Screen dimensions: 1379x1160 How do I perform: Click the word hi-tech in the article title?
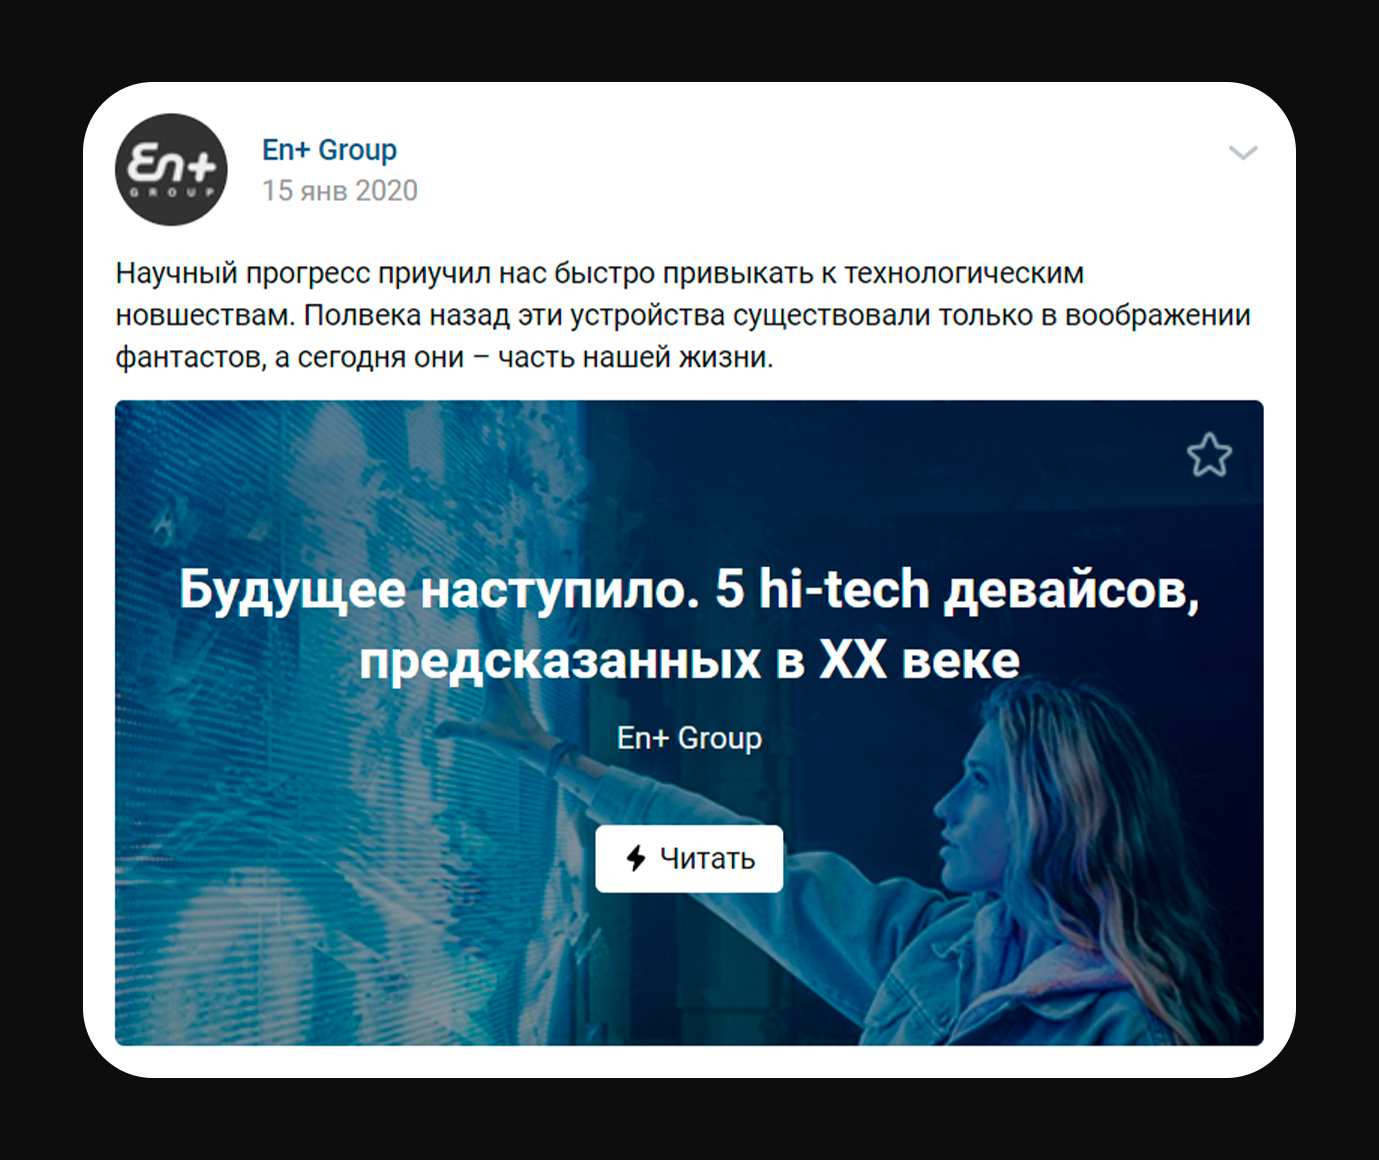tap(844, 589)
